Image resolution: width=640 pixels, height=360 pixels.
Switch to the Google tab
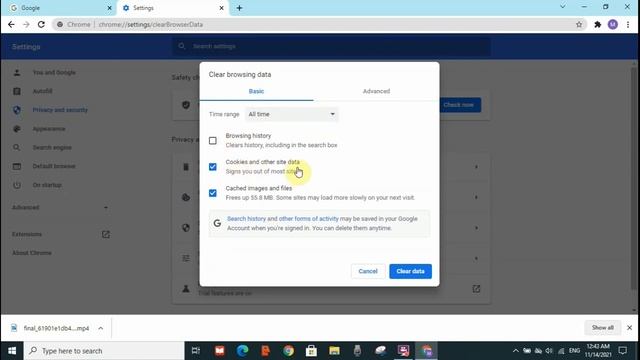58,8
